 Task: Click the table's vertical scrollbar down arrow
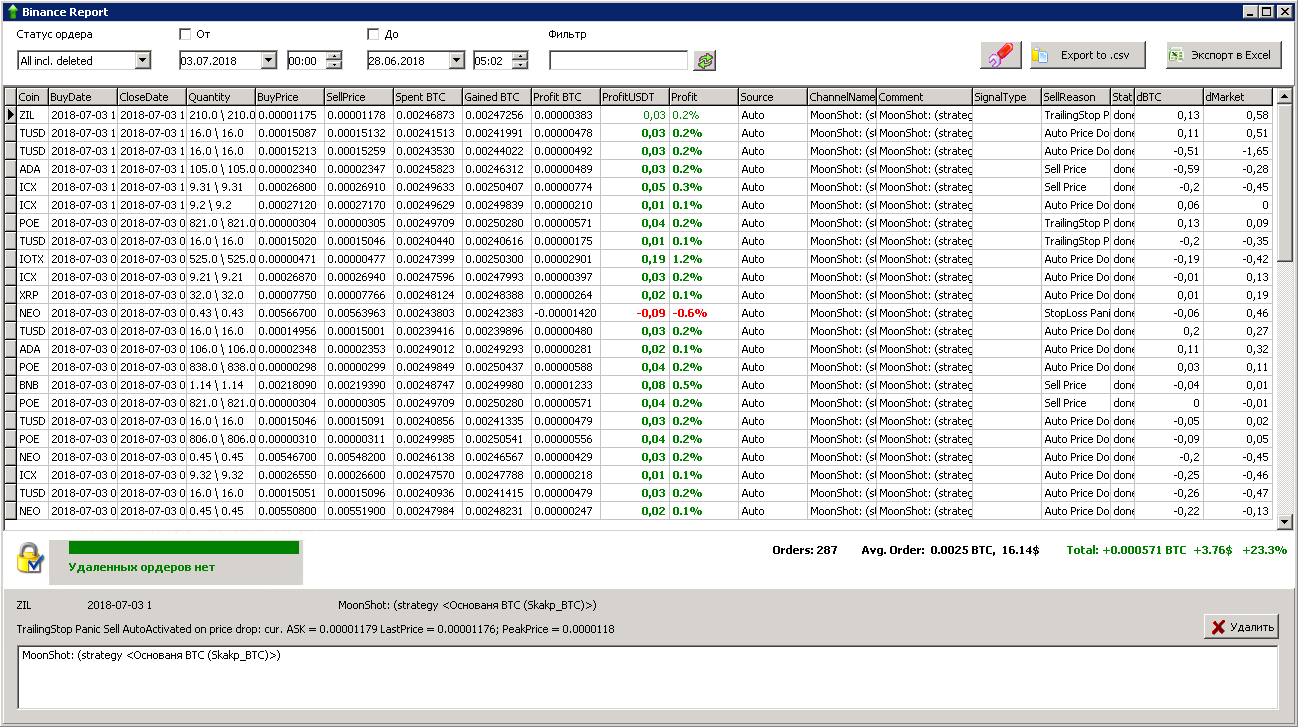[x=1285, y=521]
